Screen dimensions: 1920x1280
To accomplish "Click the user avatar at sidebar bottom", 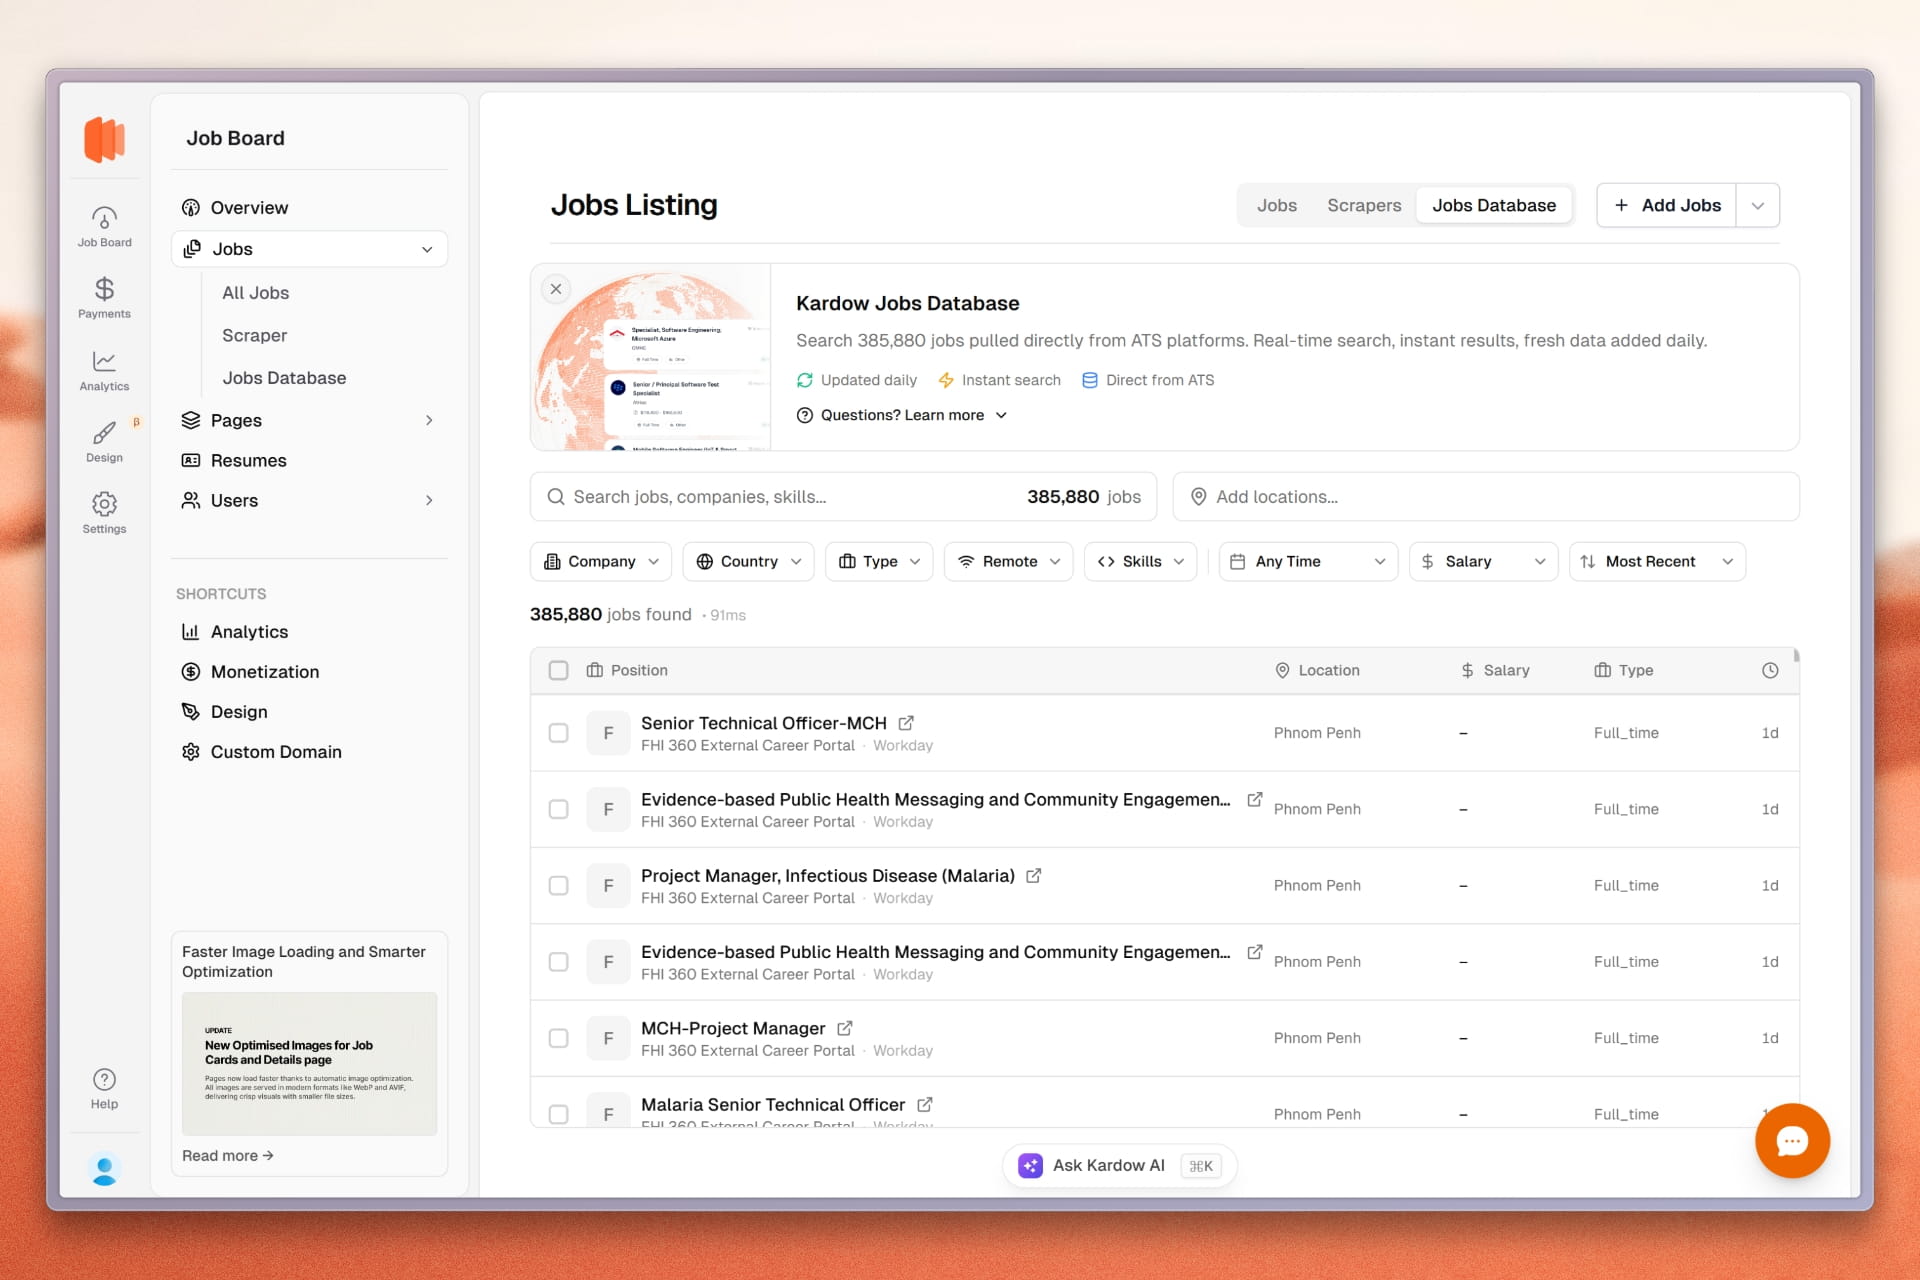I will [104, 1168].
